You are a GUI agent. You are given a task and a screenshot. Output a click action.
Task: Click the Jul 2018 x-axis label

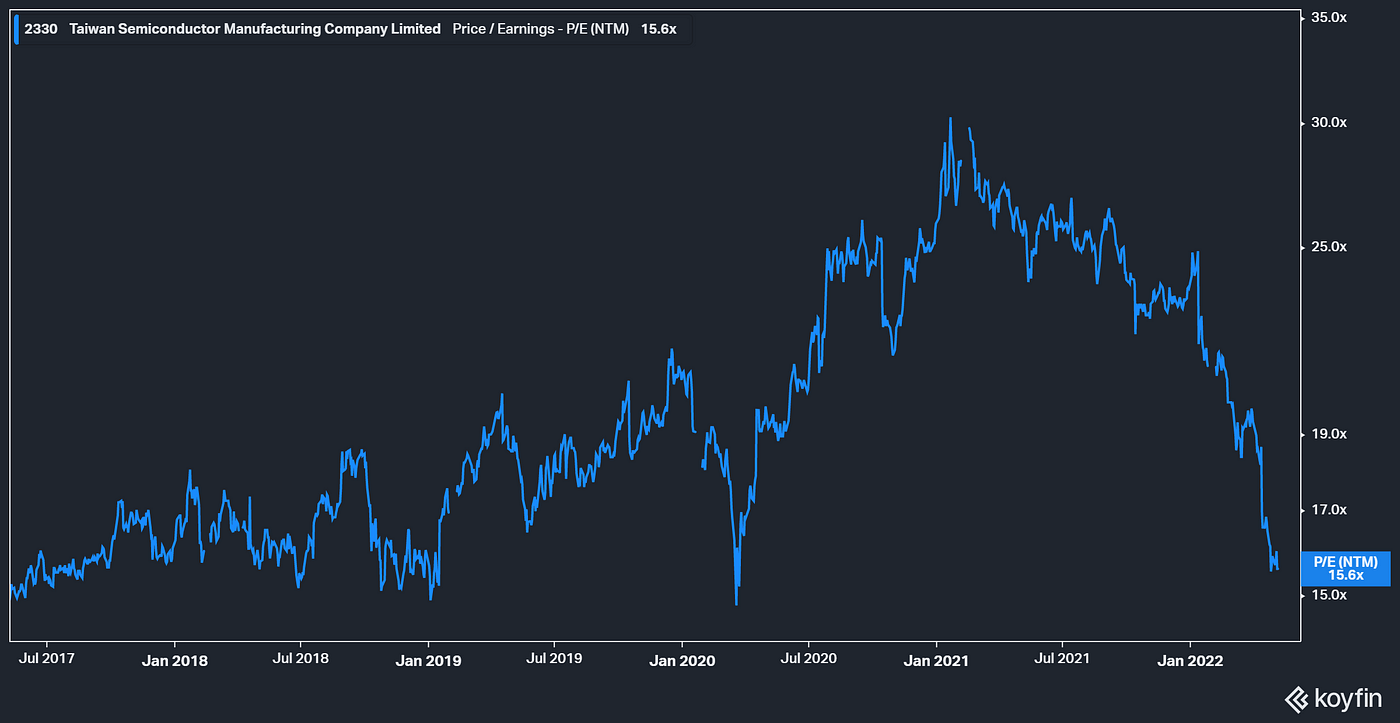coord(301,659)
